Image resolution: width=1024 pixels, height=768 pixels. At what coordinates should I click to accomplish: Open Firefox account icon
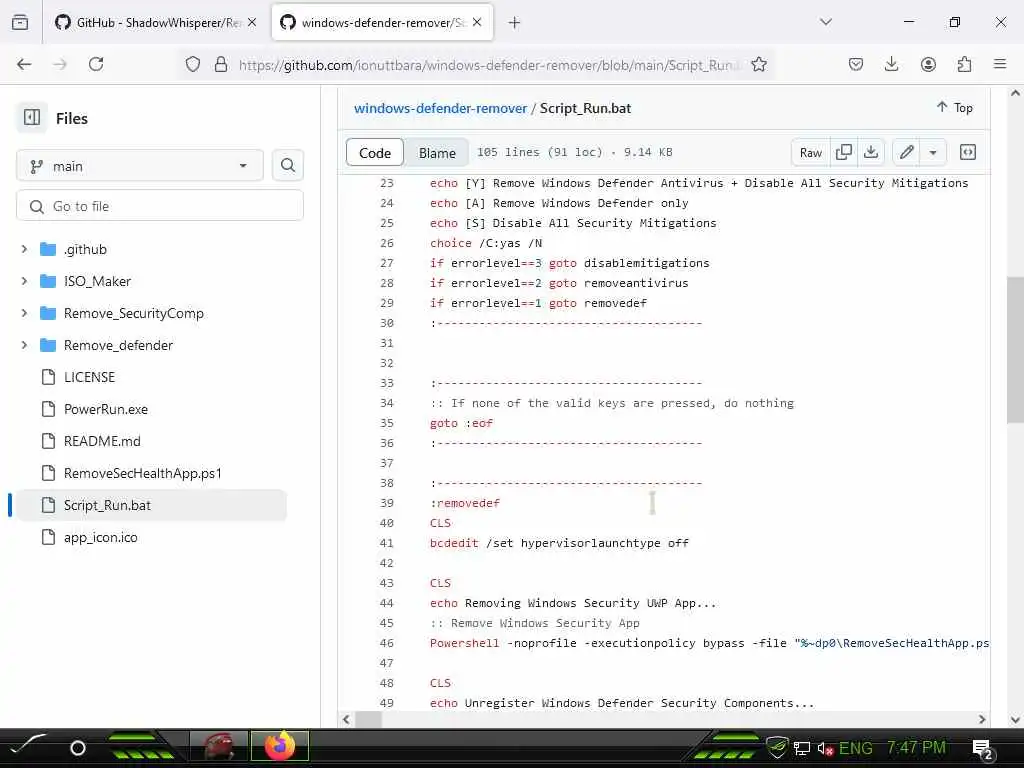[x=928, y=64]
